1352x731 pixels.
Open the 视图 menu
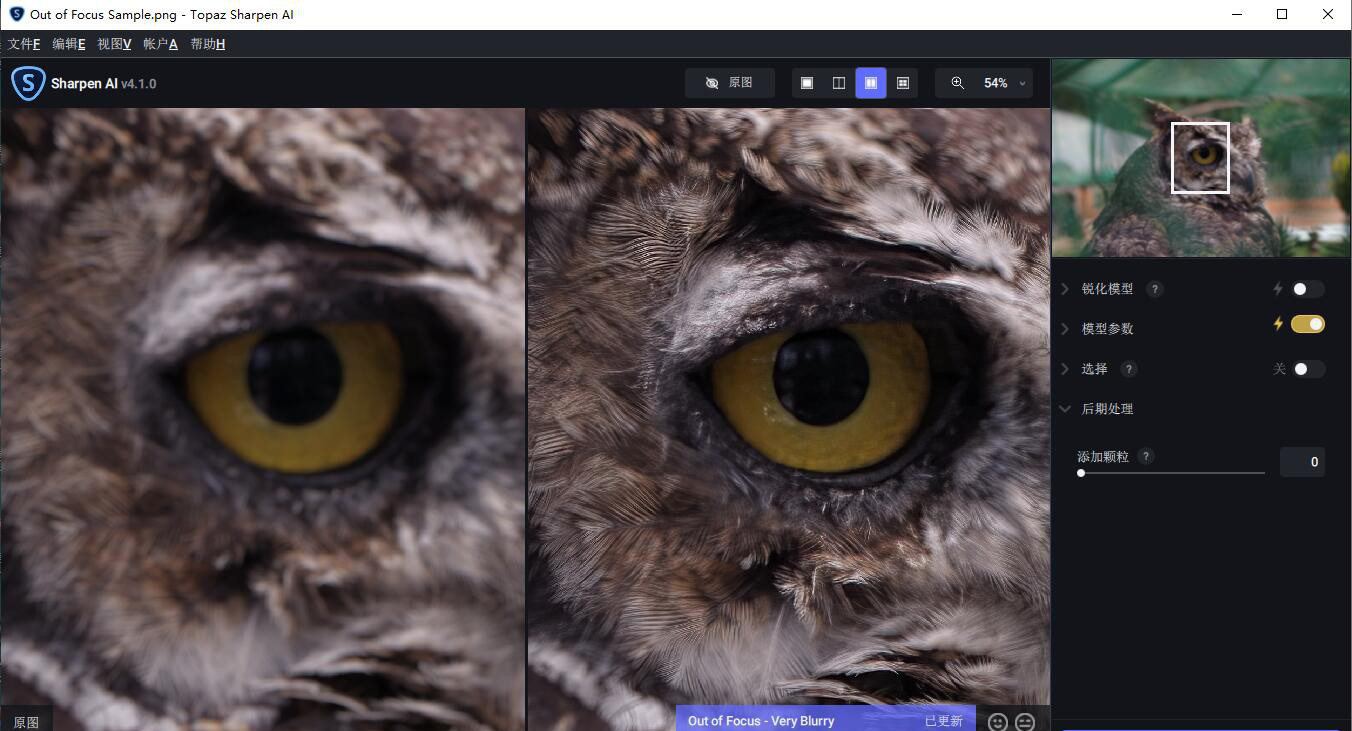coord(114,44)
